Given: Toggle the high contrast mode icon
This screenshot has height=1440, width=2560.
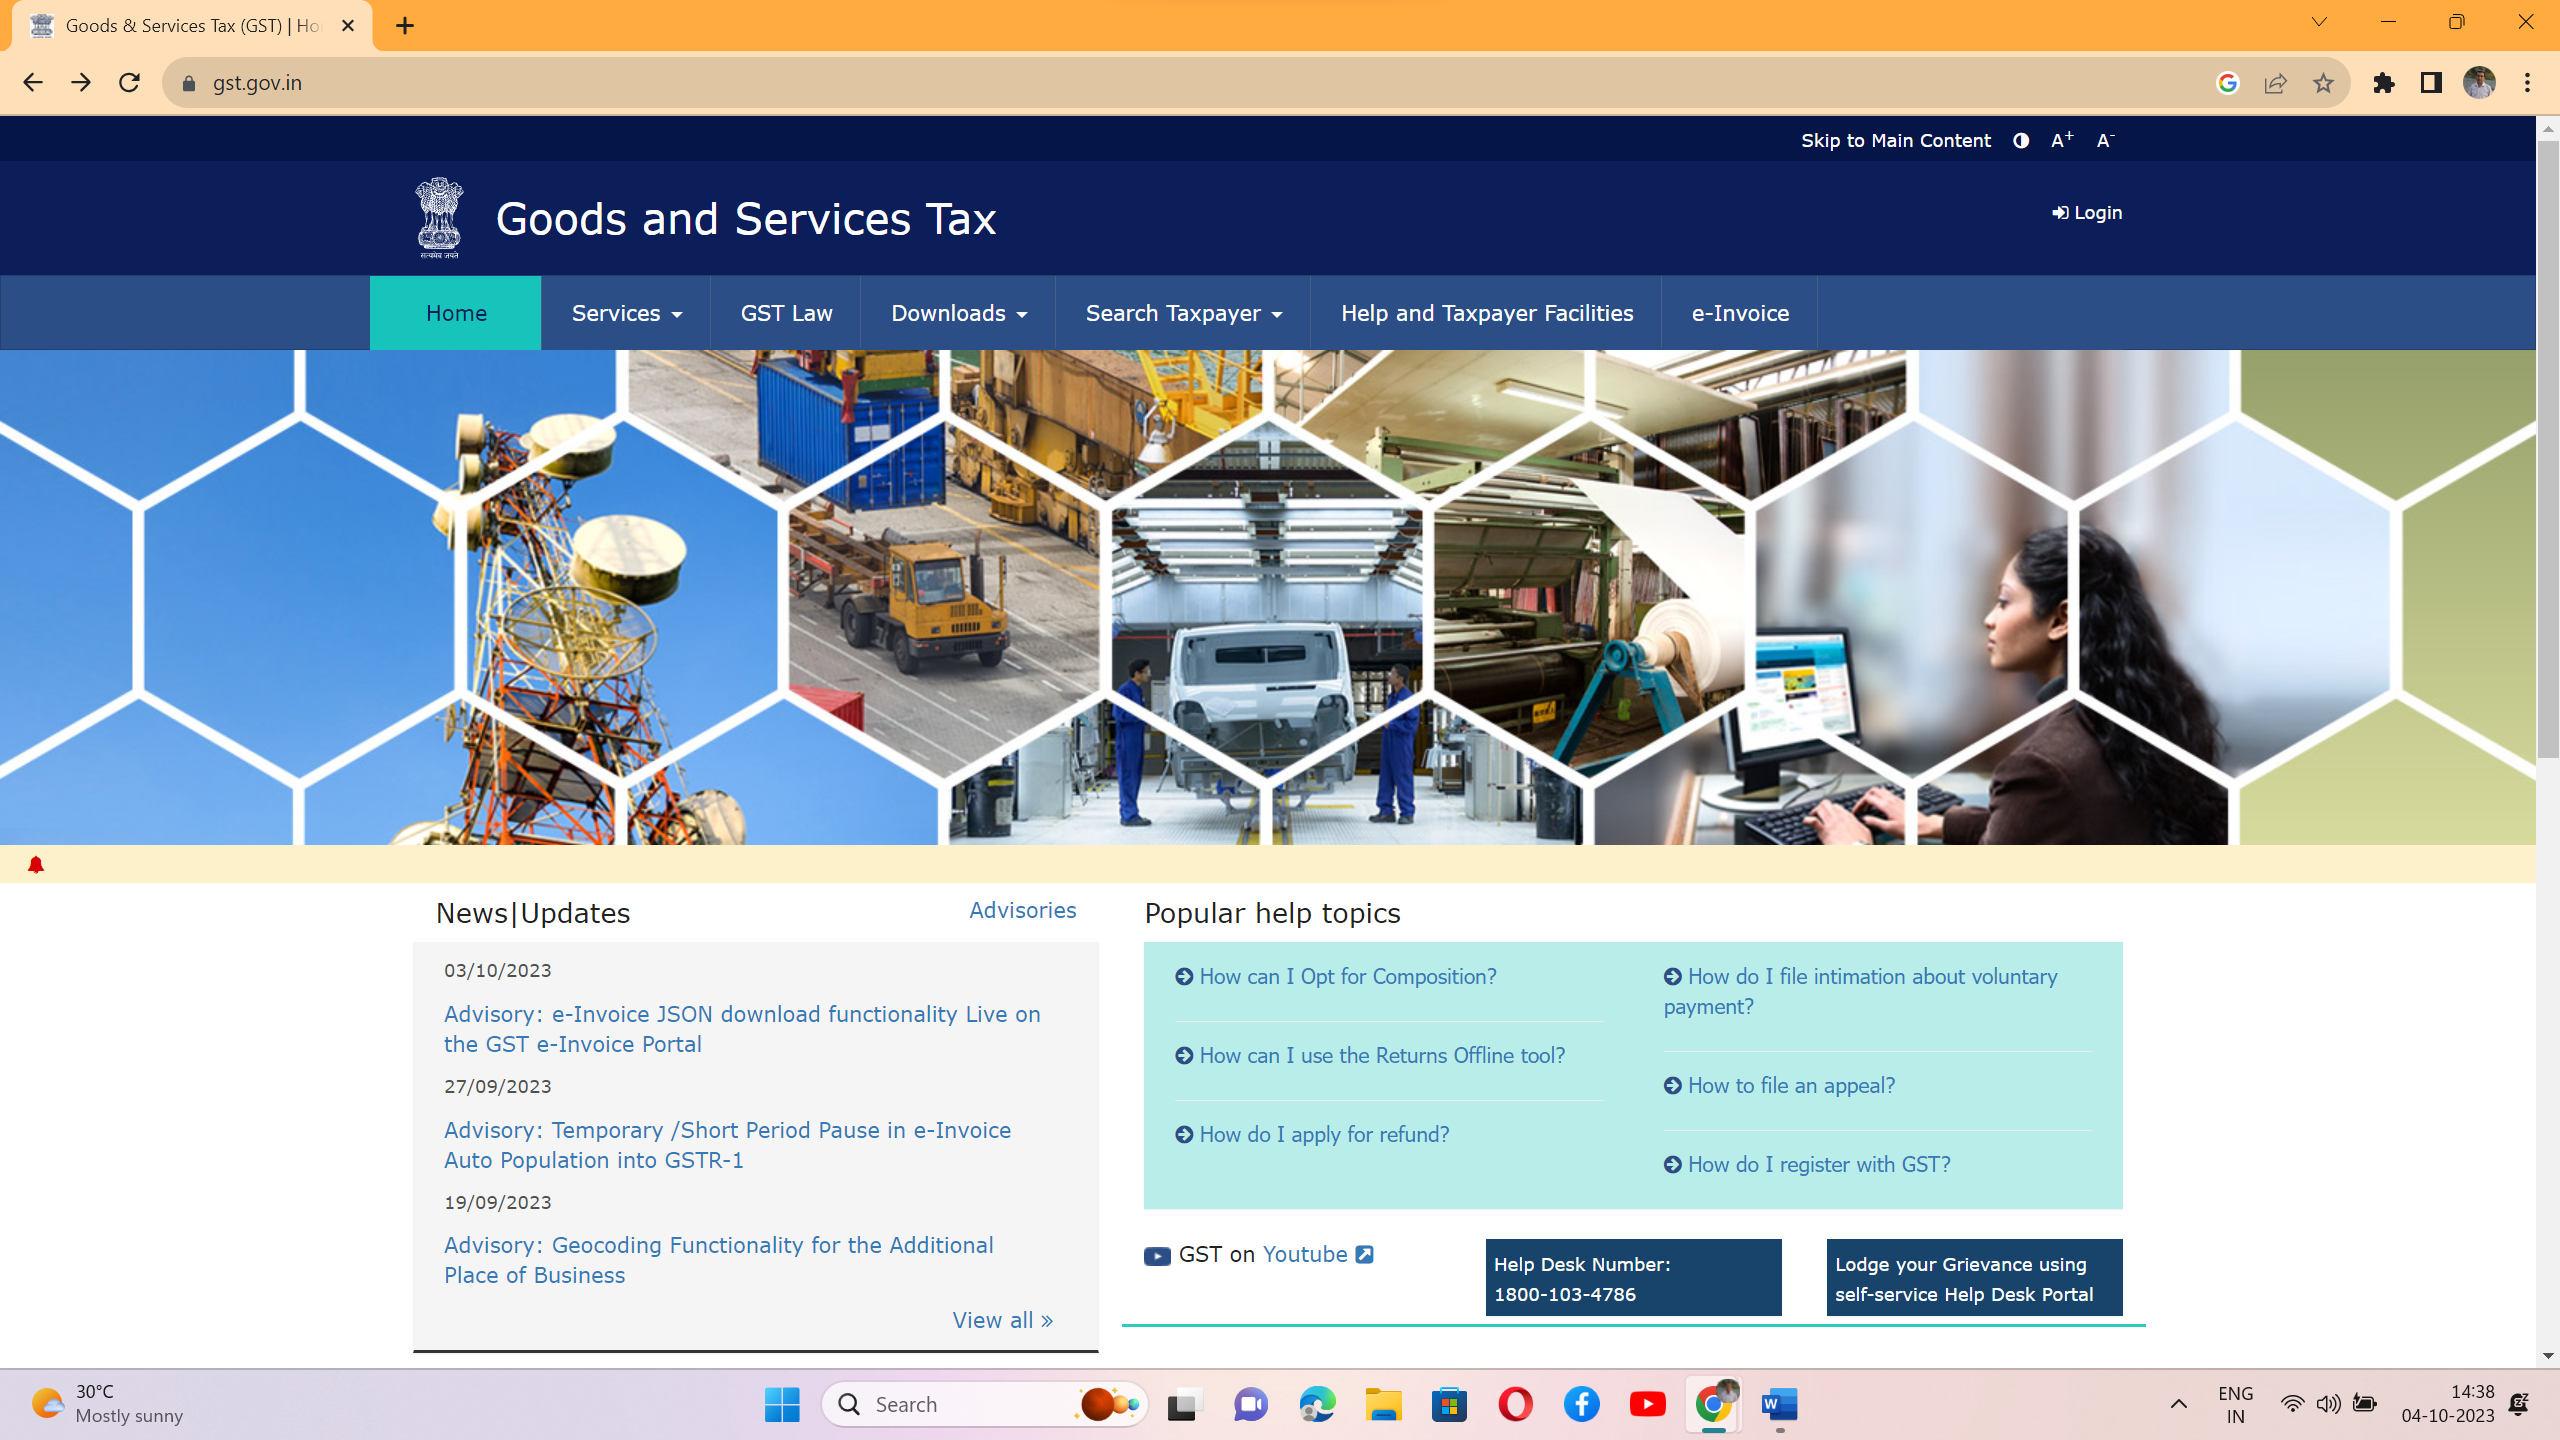Looking at the screenshot, I should click(2021, 141).
